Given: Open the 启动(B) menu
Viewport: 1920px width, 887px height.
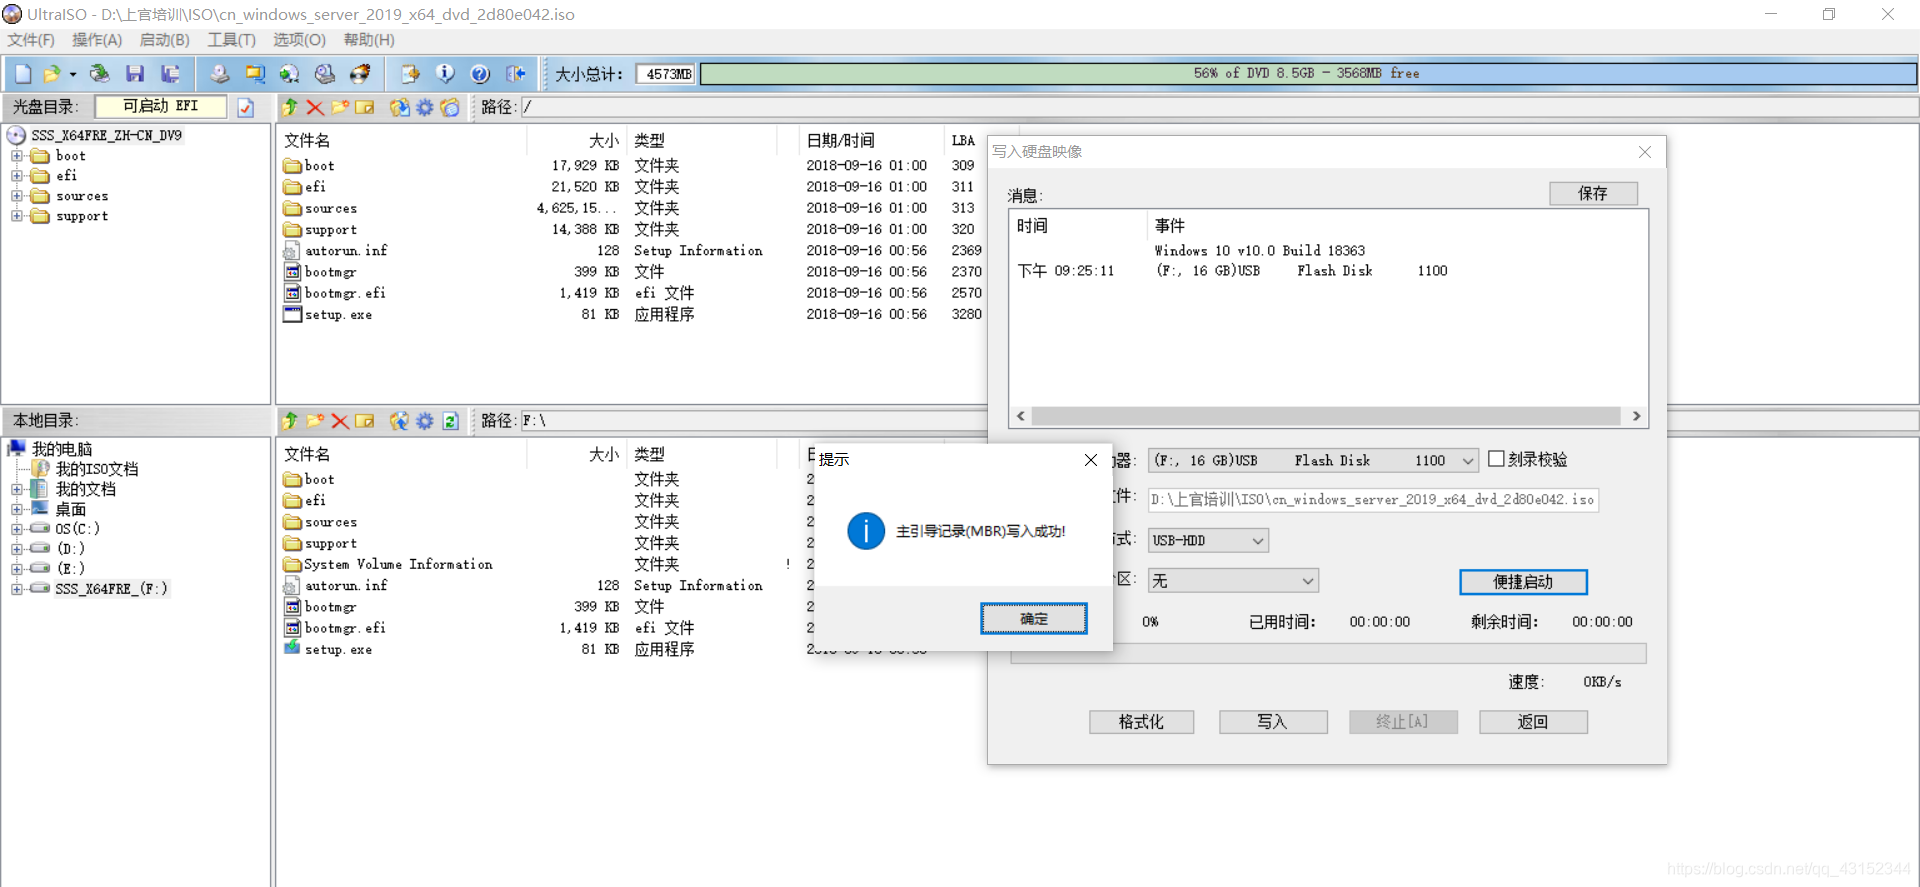Looking at the screenshot, I should point(164,40).
